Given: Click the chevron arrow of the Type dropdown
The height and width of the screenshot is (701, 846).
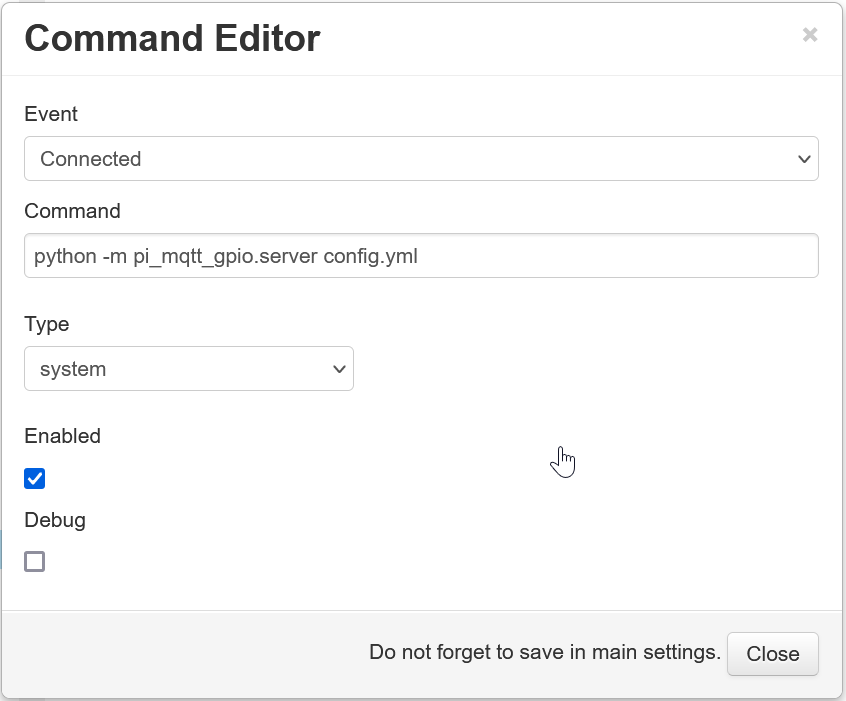Looking at the screenshot, I should (x=339, y=369).
